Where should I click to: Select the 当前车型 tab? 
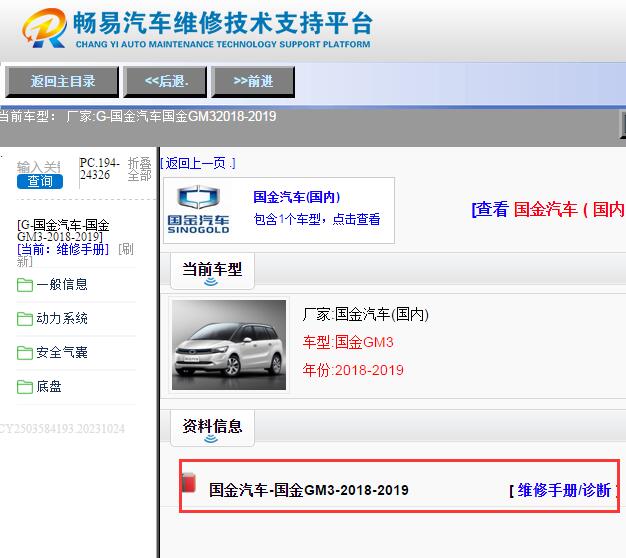pos(212,271)
